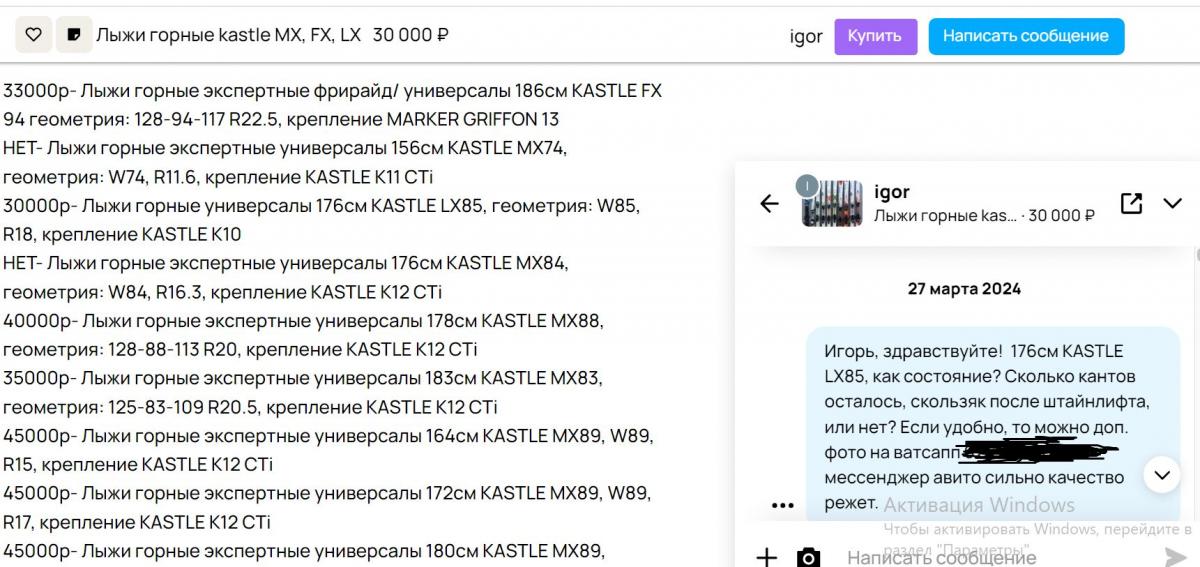
Task: Click the line геометрия: W84, R16.3
Action: (222, 293)
